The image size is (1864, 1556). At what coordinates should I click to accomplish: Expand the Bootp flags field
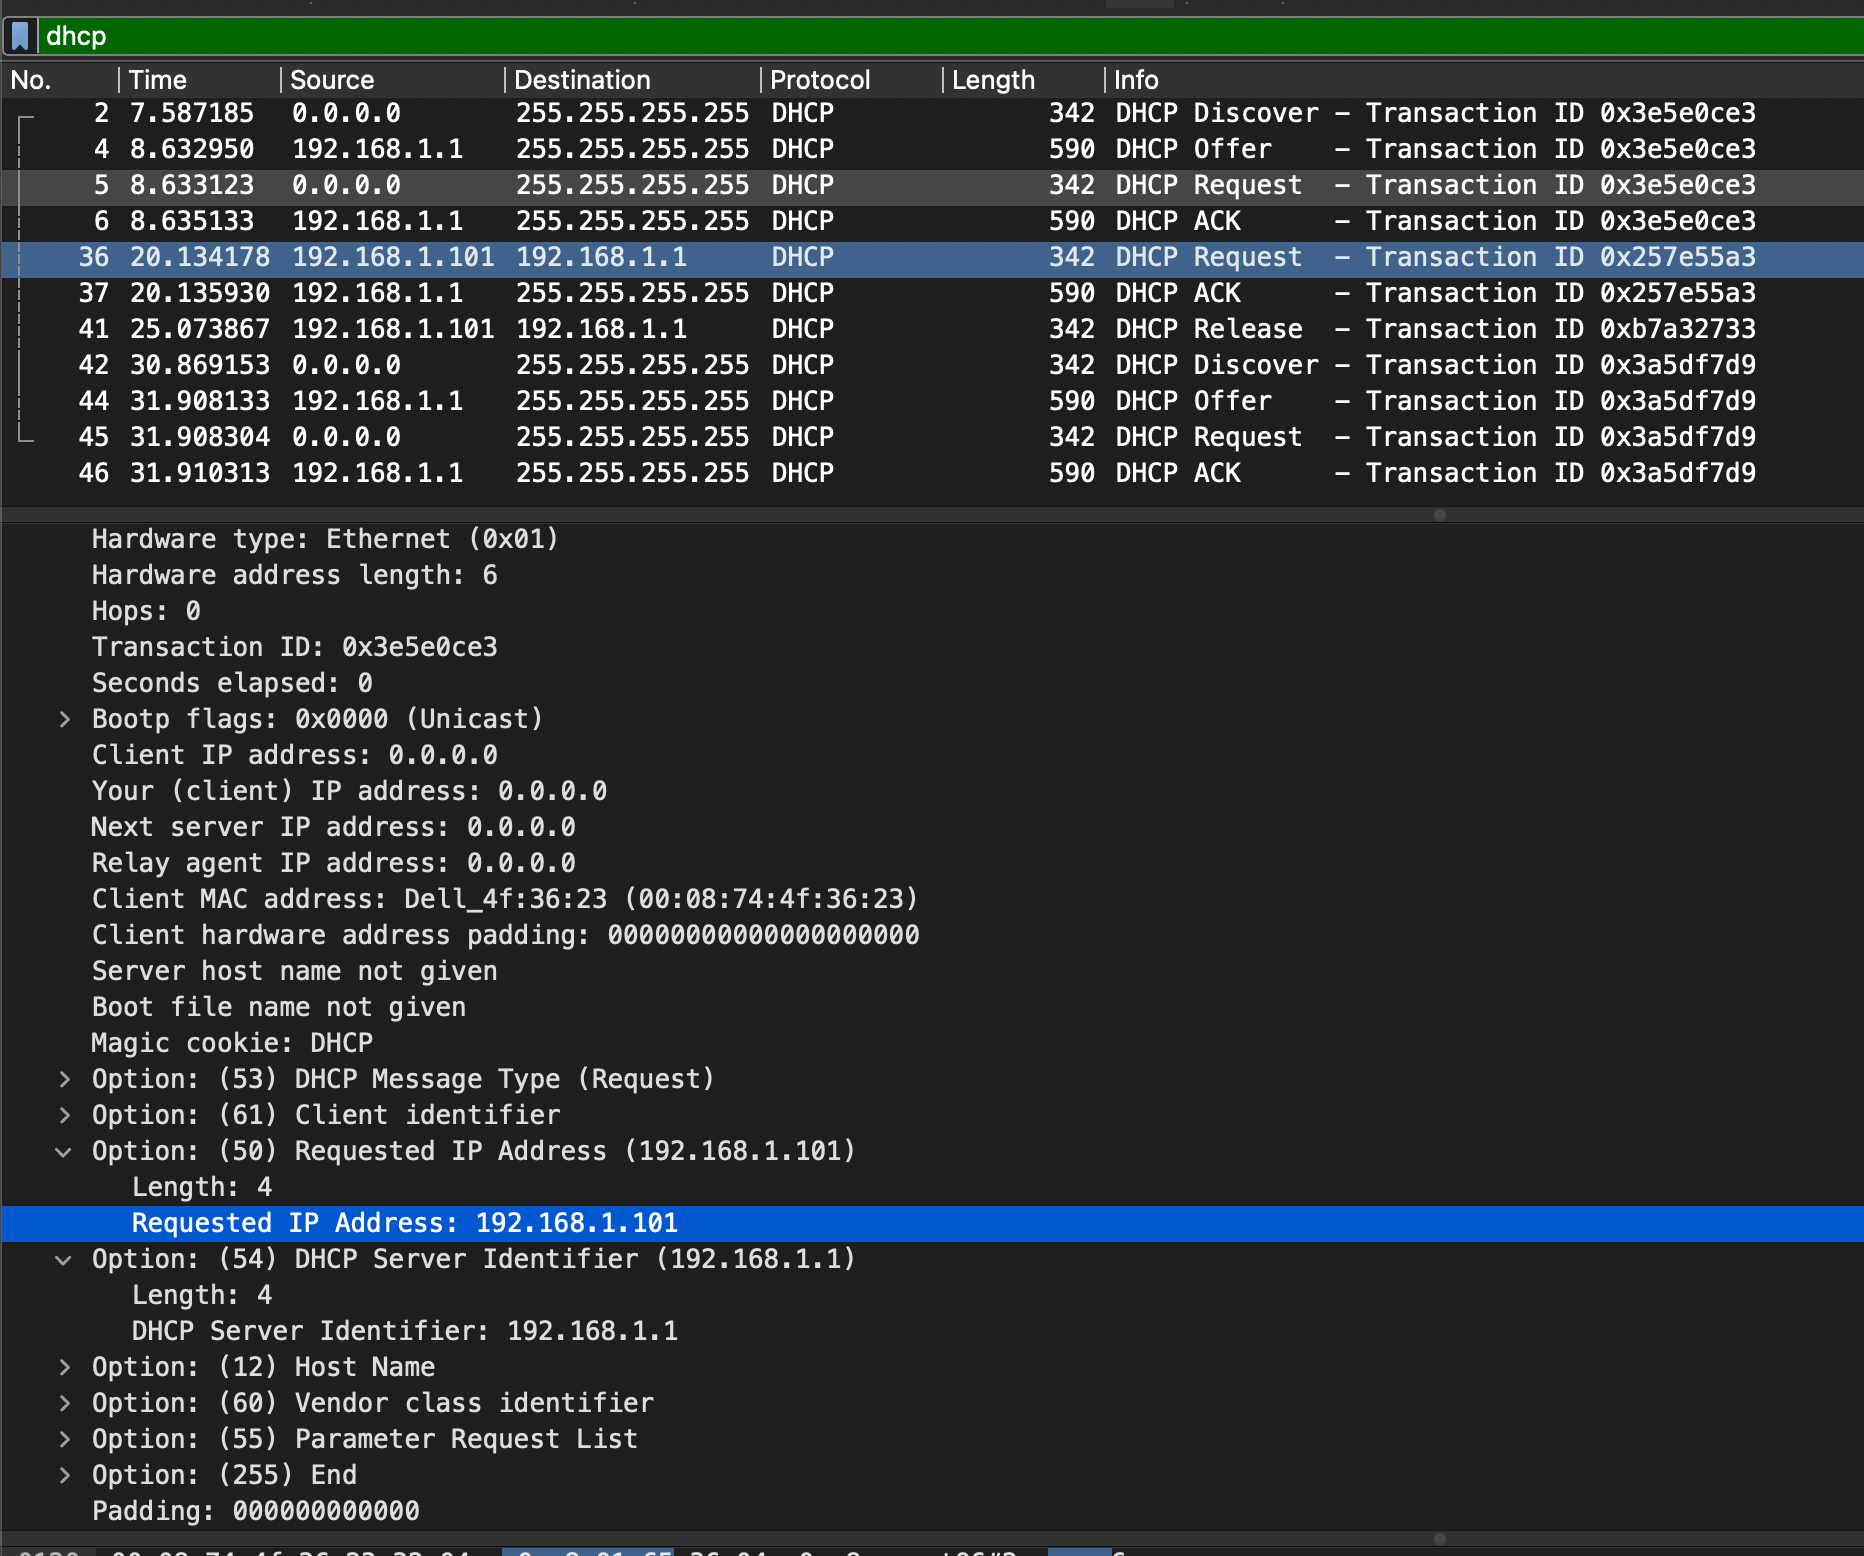[64, 719]
